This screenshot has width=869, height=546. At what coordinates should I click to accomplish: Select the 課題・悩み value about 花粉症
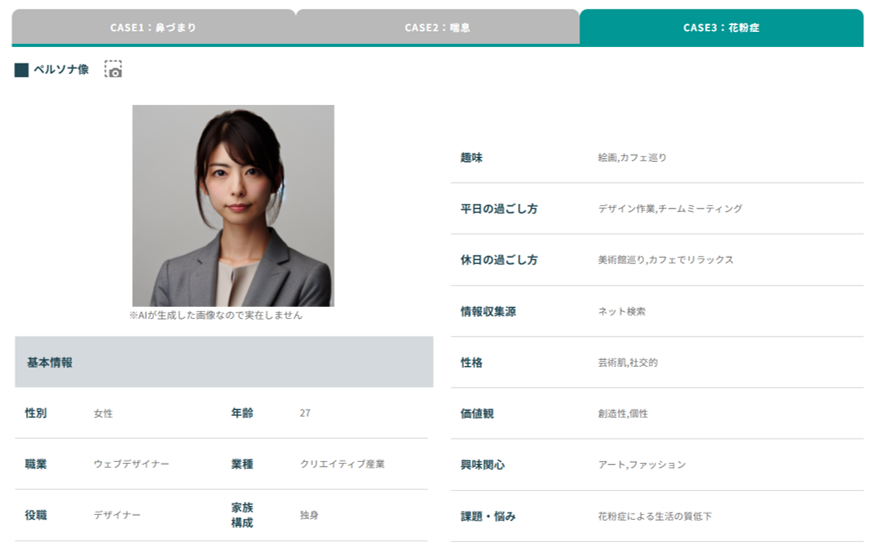655,516
